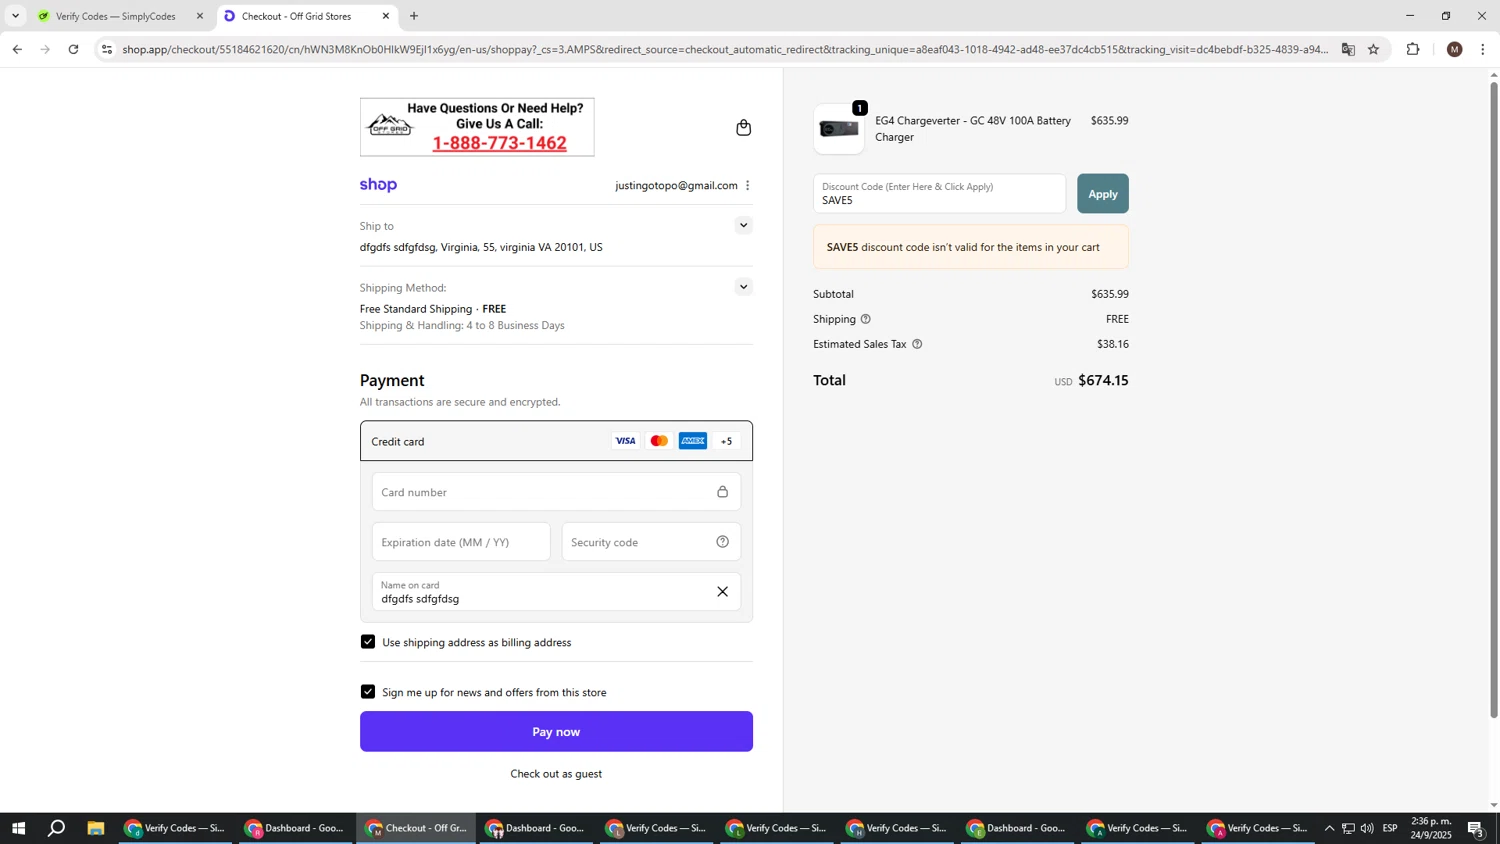
Task: Open the Extensions puzzle icon
Action: [x=1413, y=49]
